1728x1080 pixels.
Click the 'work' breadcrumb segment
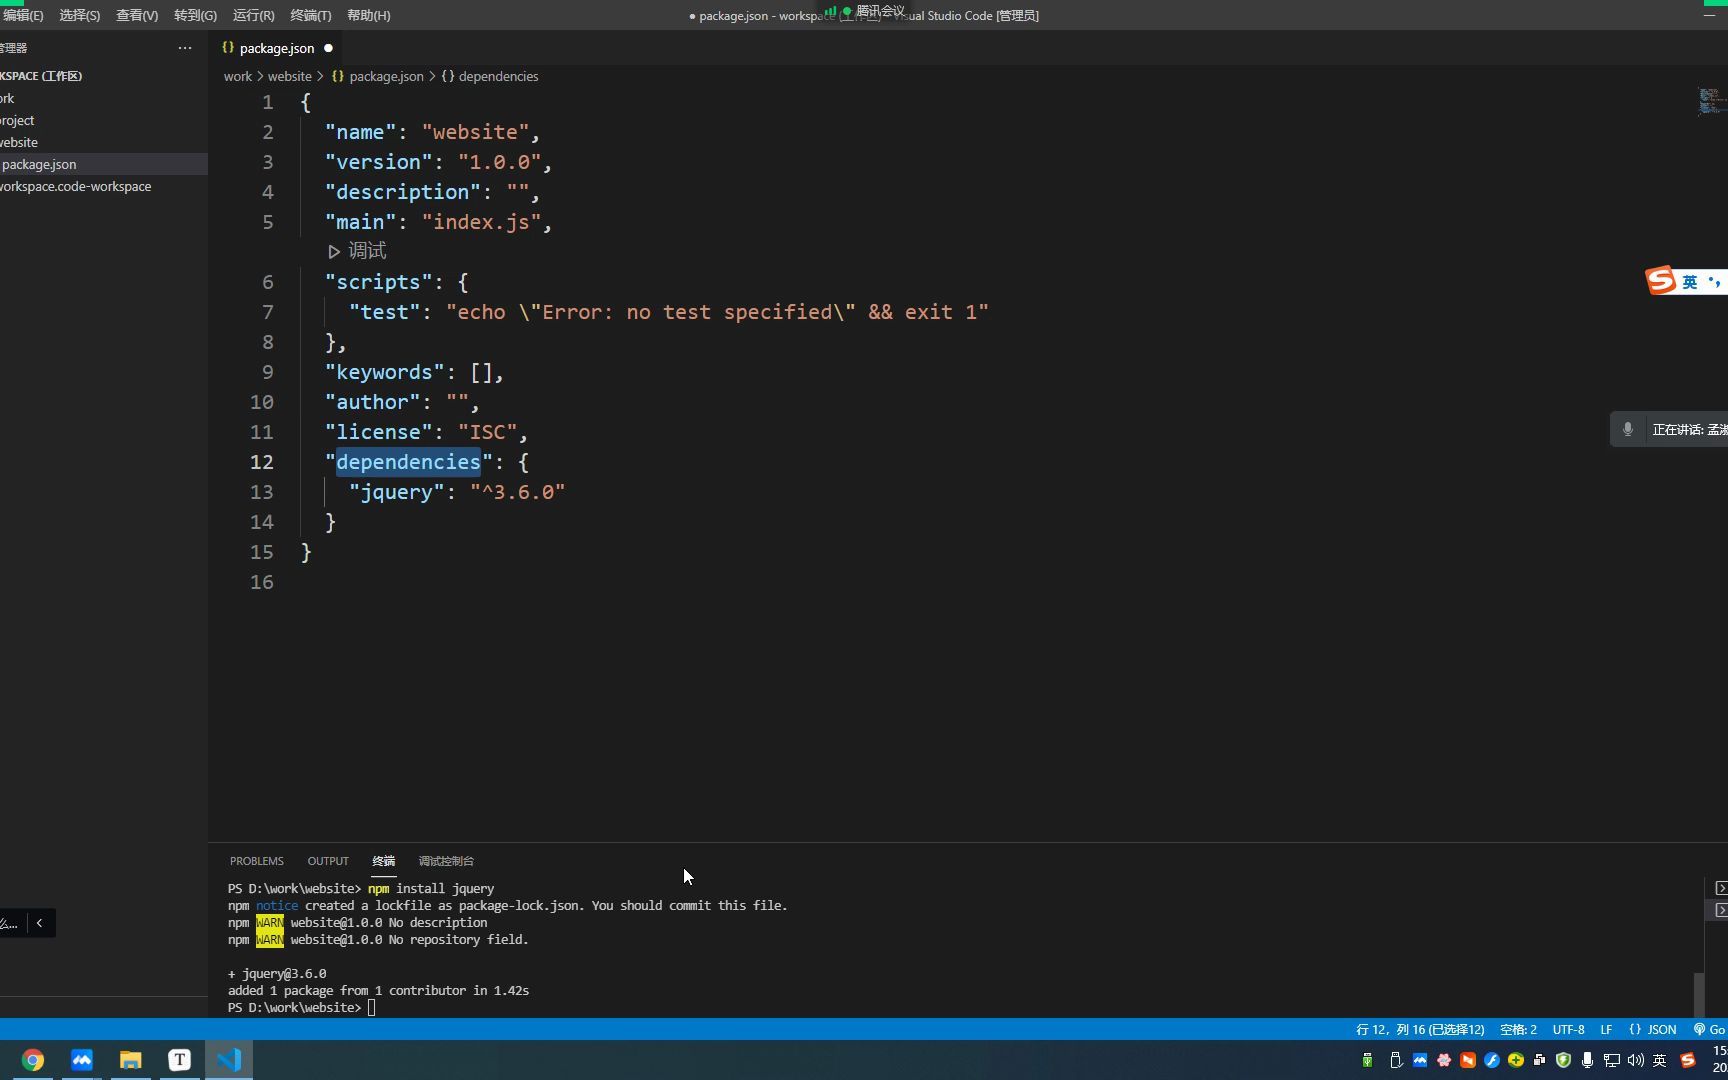tap(238, 76)
